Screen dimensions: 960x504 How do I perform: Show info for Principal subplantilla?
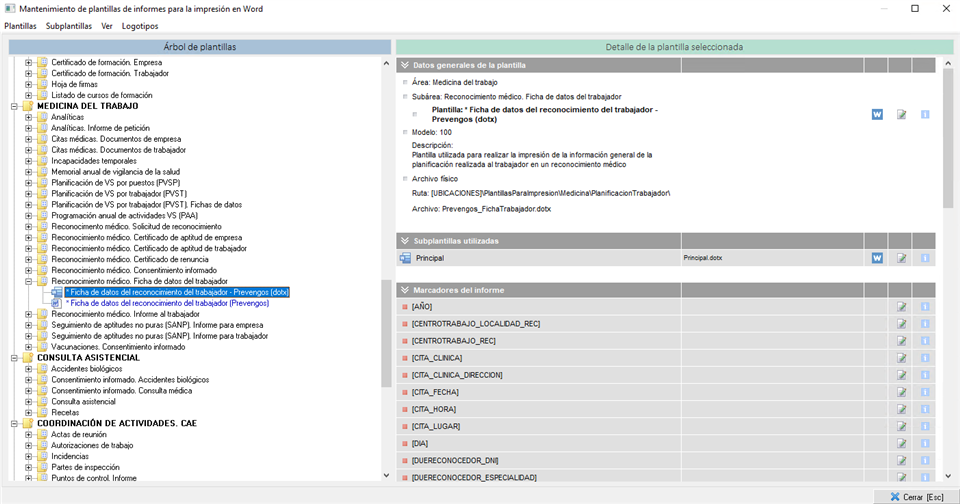(x=925, y=258)
